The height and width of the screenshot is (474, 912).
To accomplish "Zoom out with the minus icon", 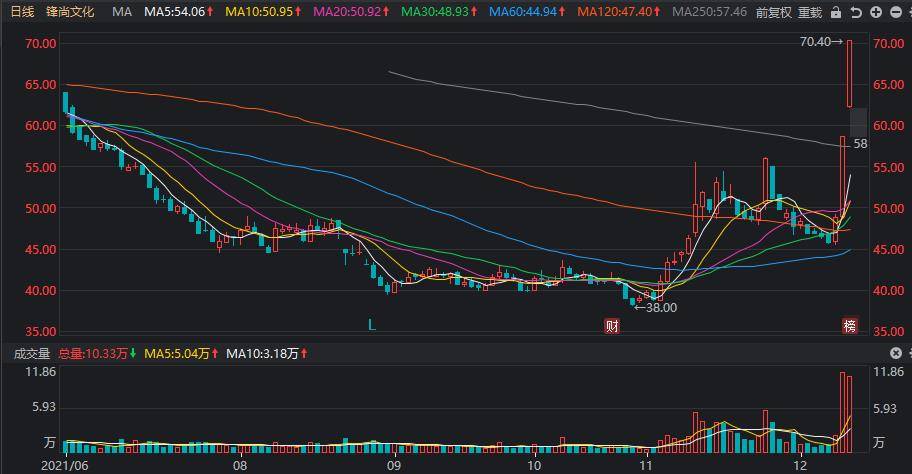I will pyautogui.click(x=896, y=12).
